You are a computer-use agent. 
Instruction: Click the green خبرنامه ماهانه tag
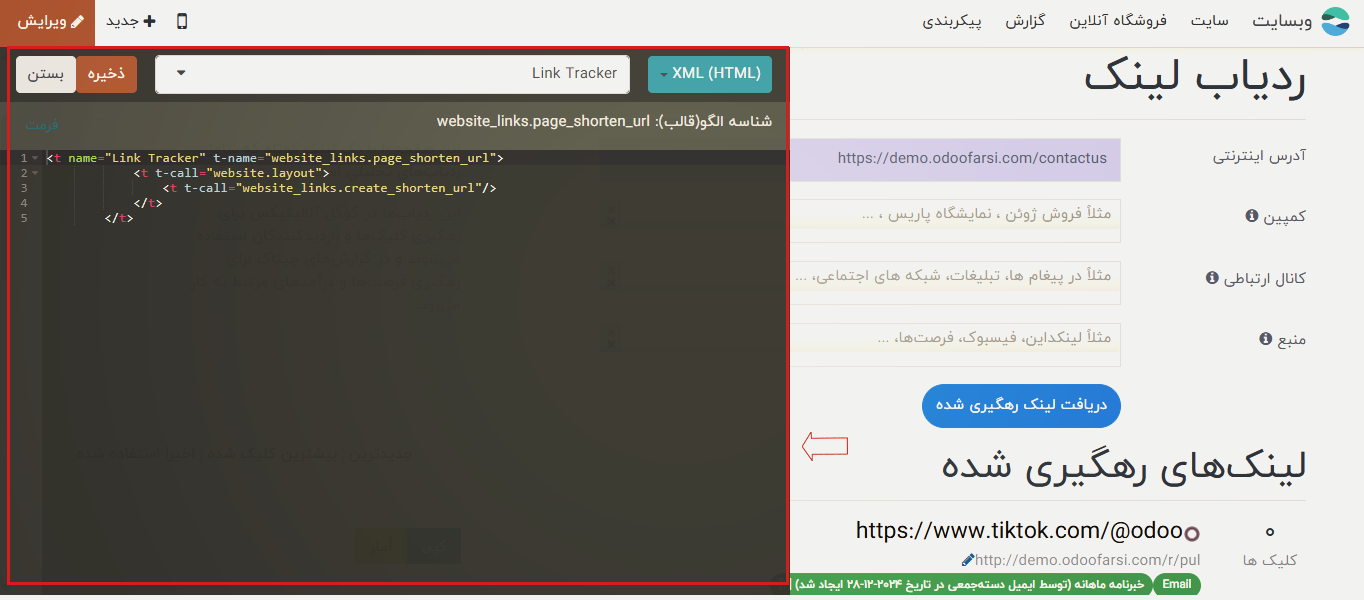click(x=971, y=584)
